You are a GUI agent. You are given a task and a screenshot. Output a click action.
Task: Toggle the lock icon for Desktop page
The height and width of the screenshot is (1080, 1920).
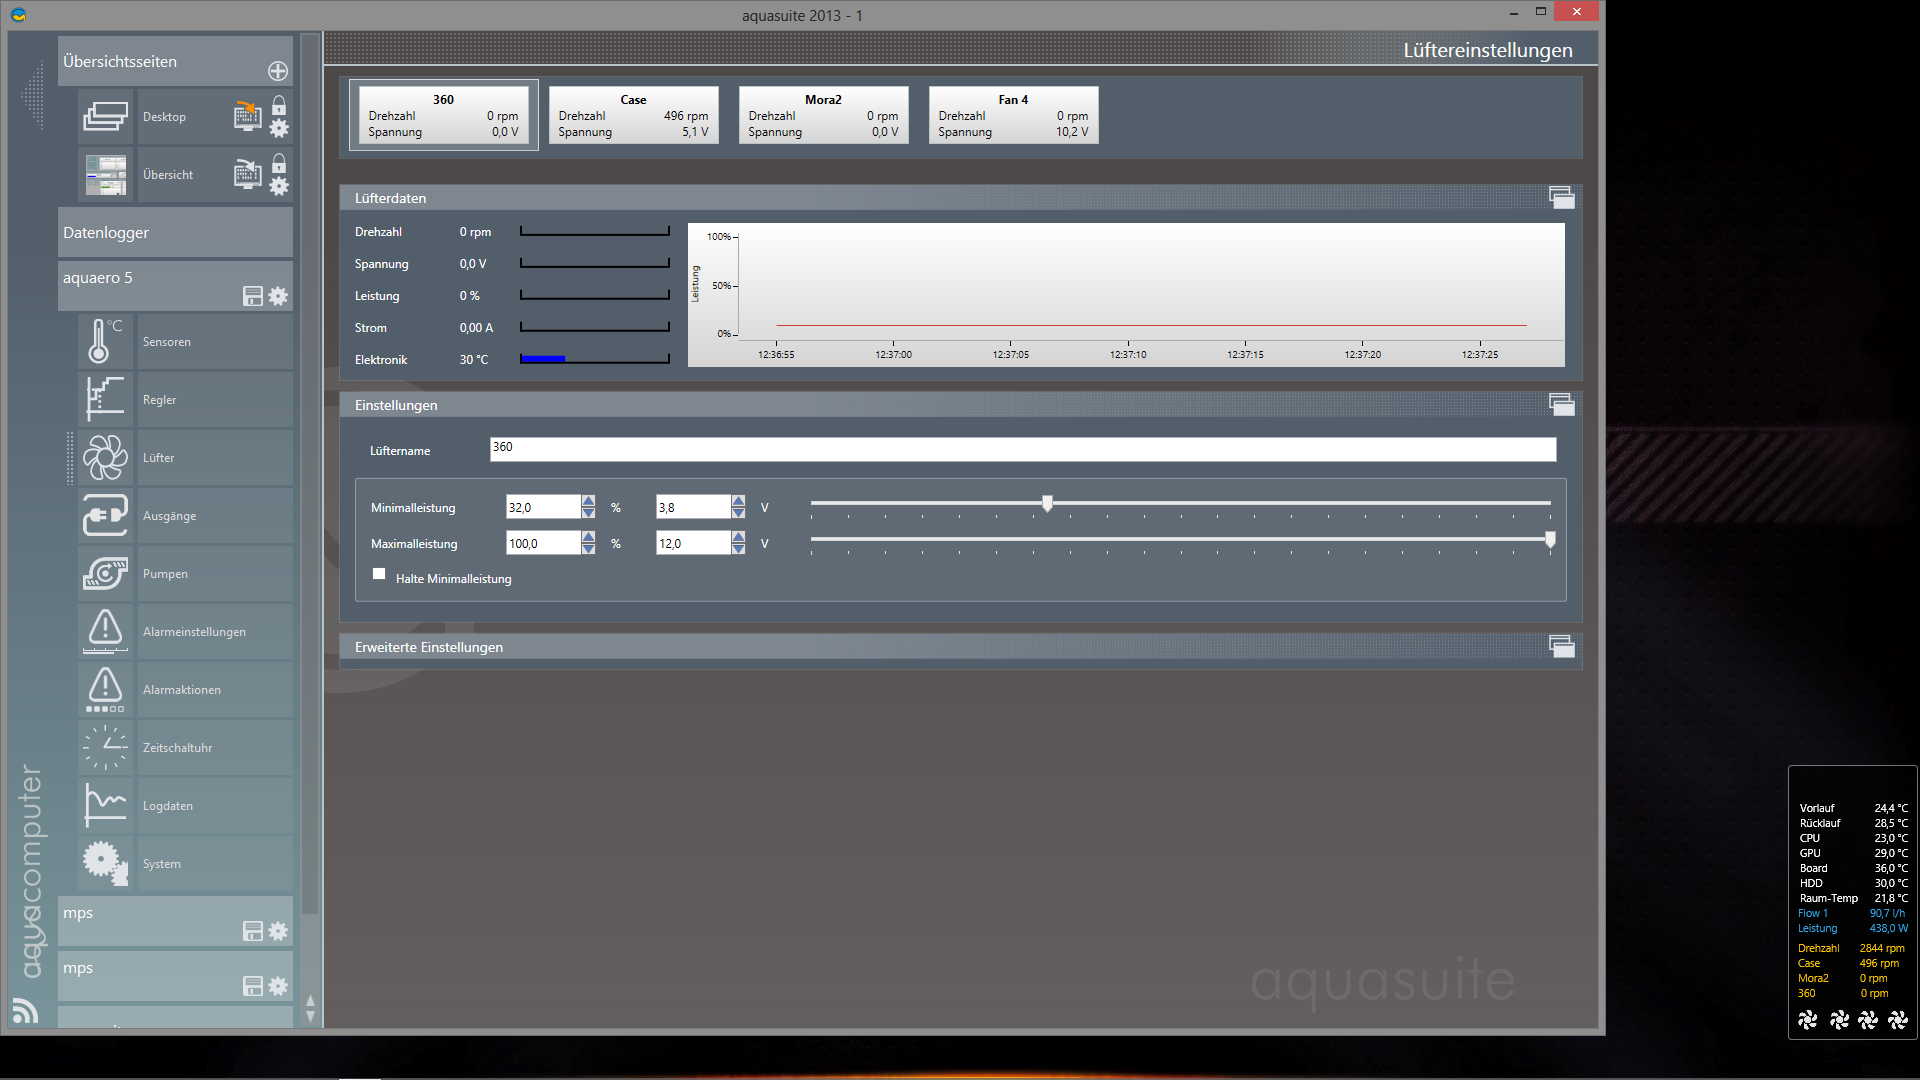279,105
